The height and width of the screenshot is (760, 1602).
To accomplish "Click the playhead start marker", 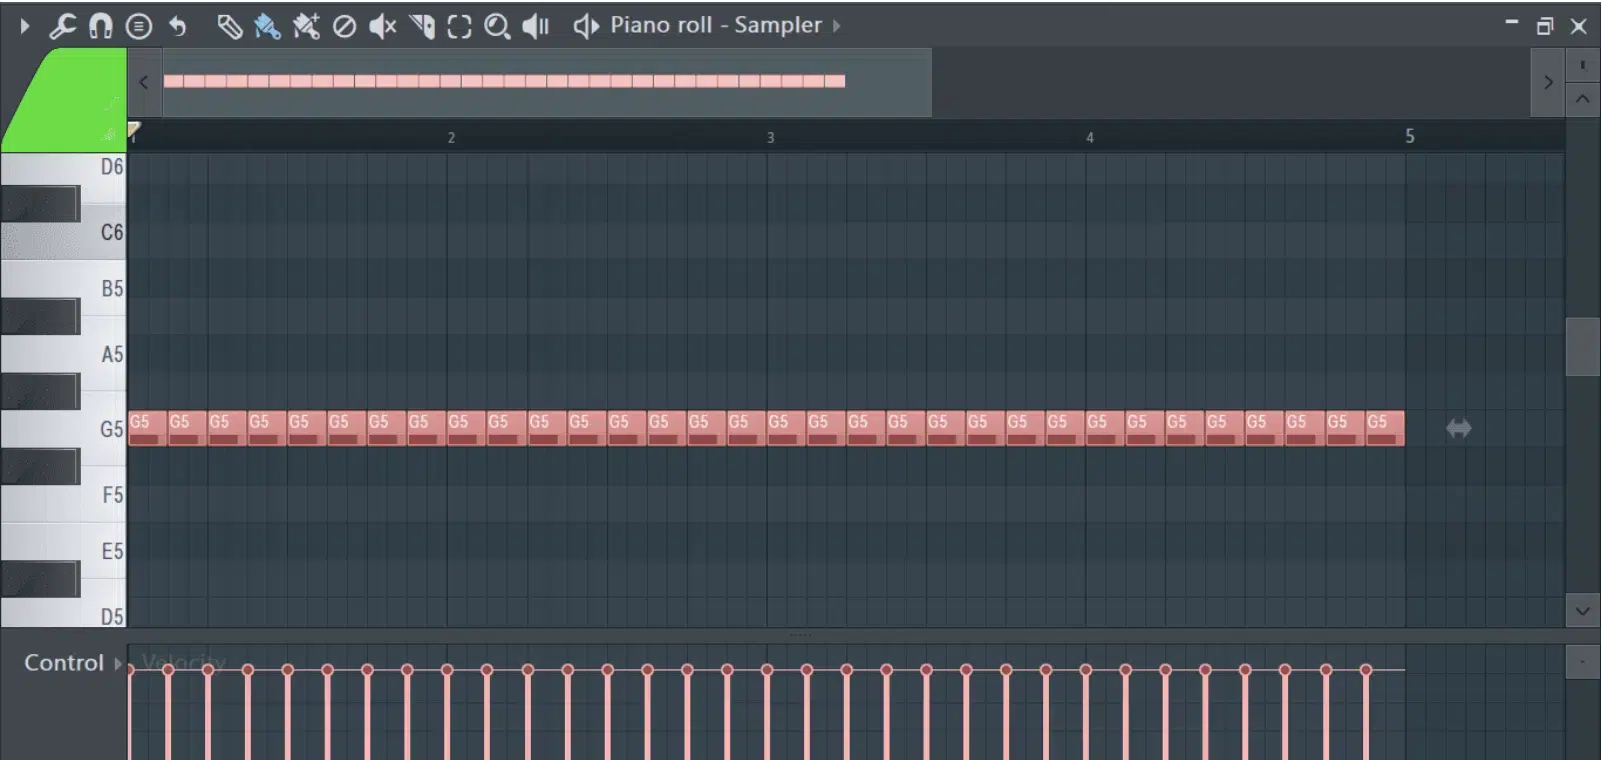I will (x=133, y=129).
